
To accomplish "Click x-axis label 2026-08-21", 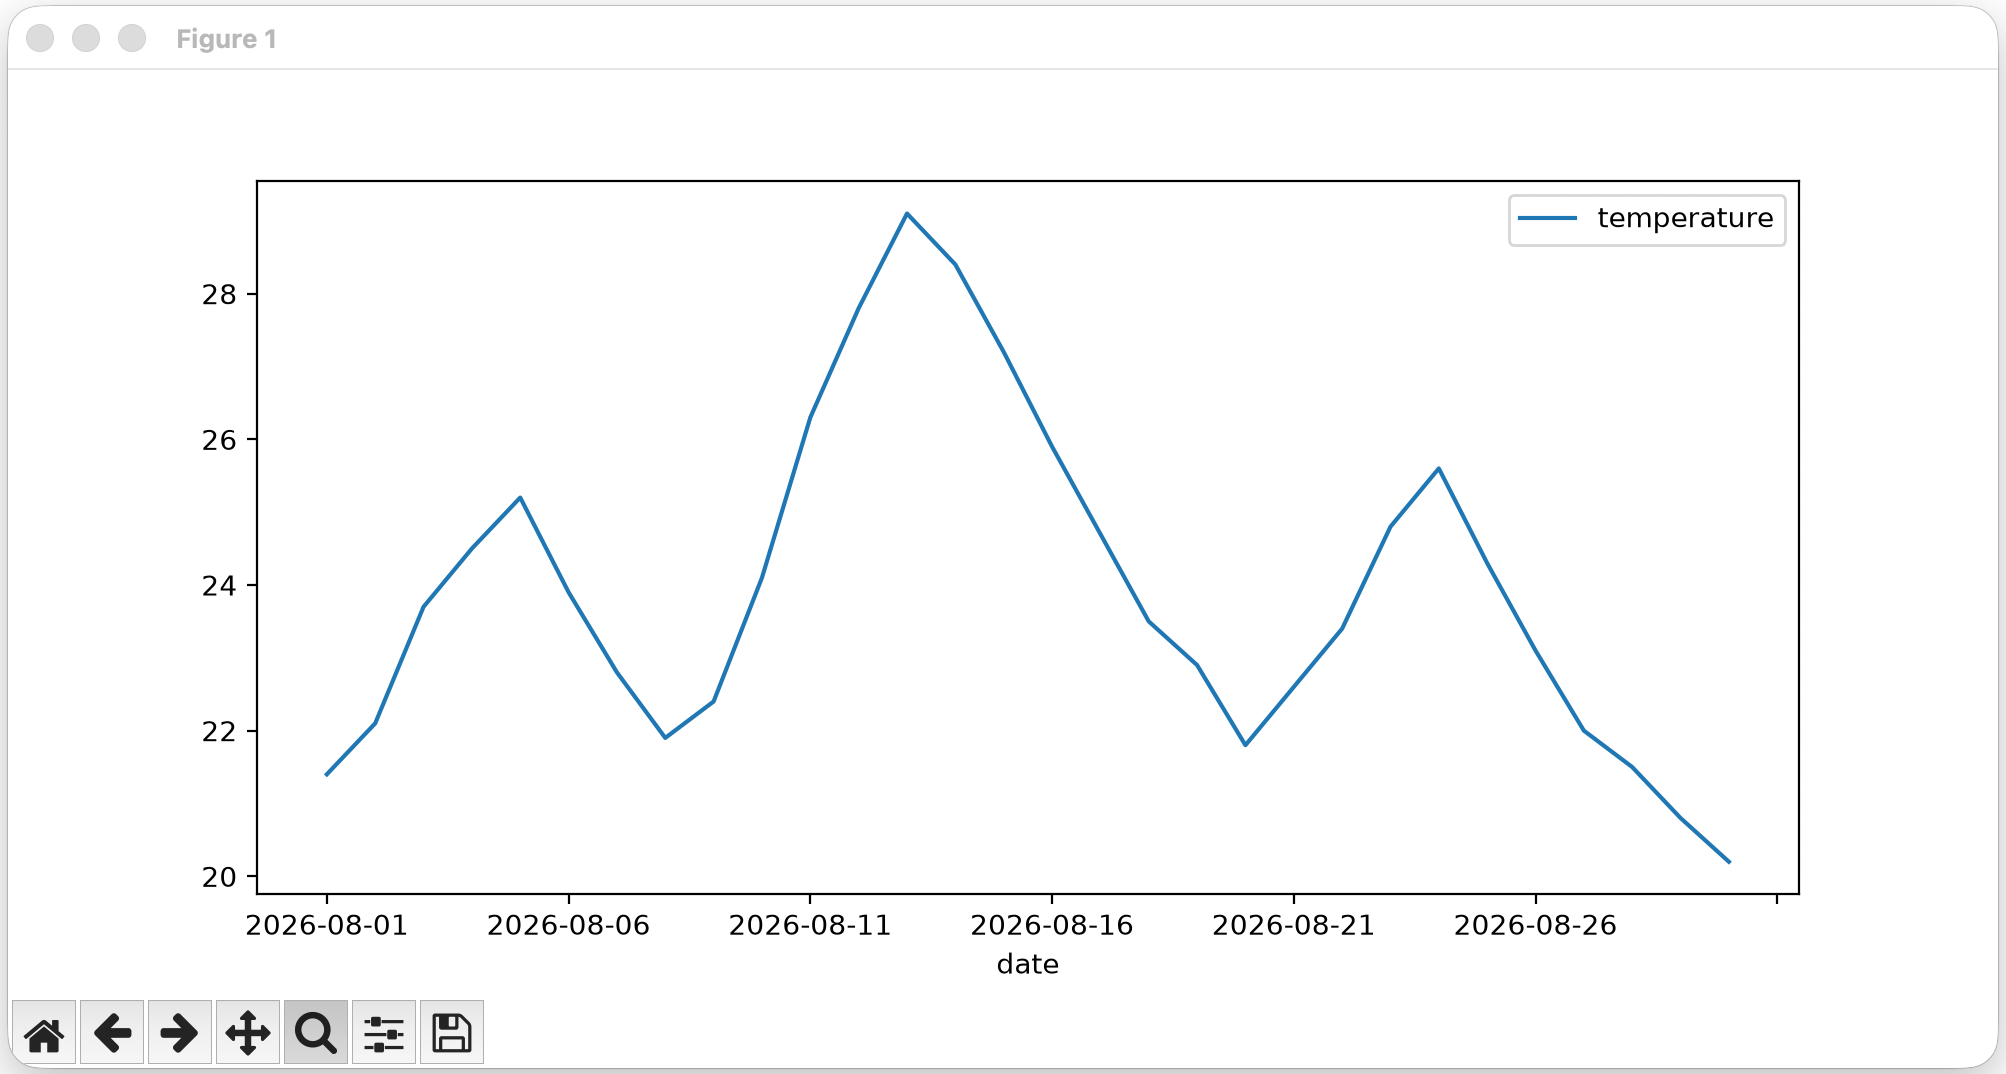I will coord(1294,925).
